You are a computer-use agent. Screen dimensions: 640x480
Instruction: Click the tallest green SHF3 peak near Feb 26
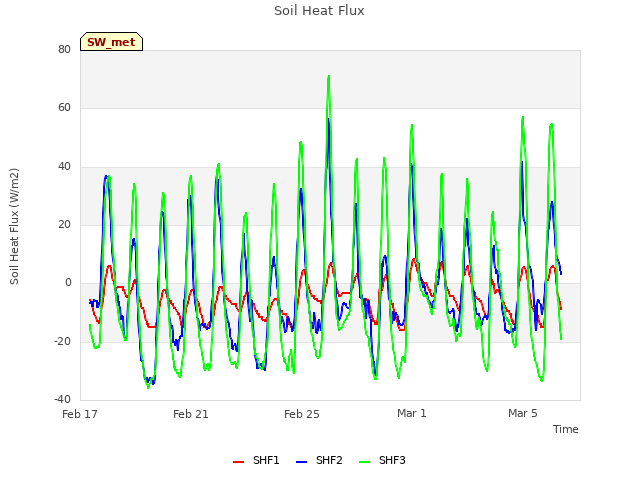[329, 76]
